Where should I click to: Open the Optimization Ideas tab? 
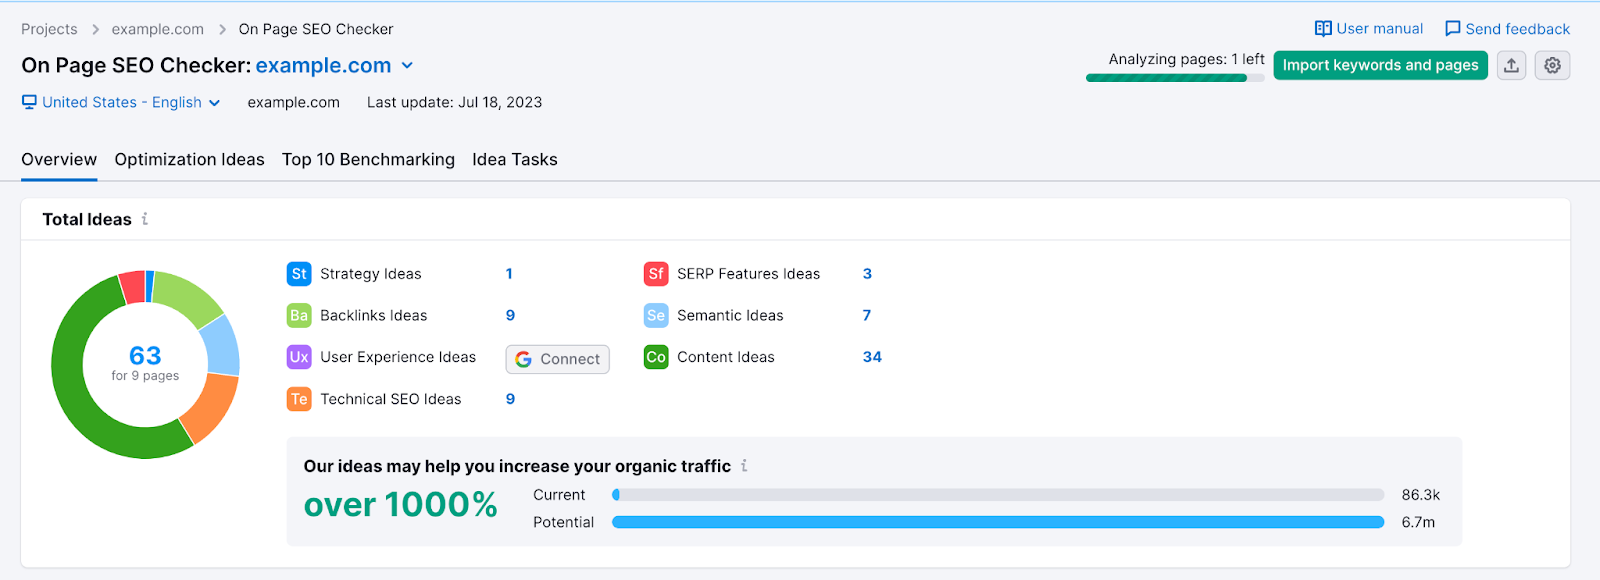189,160
